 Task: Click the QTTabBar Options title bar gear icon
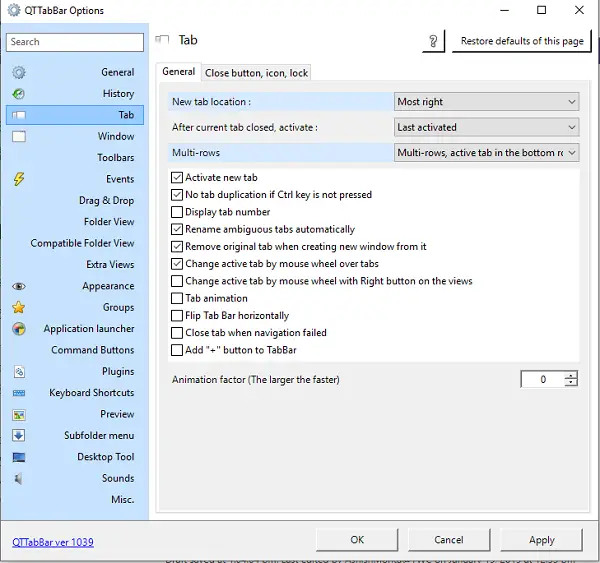pos(14,10)
